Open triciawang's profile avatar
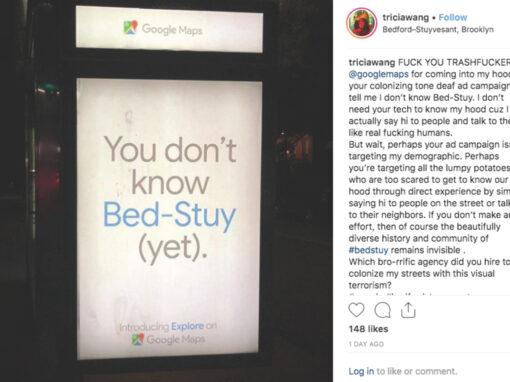 pyautogui.click(x=362, y=23)
